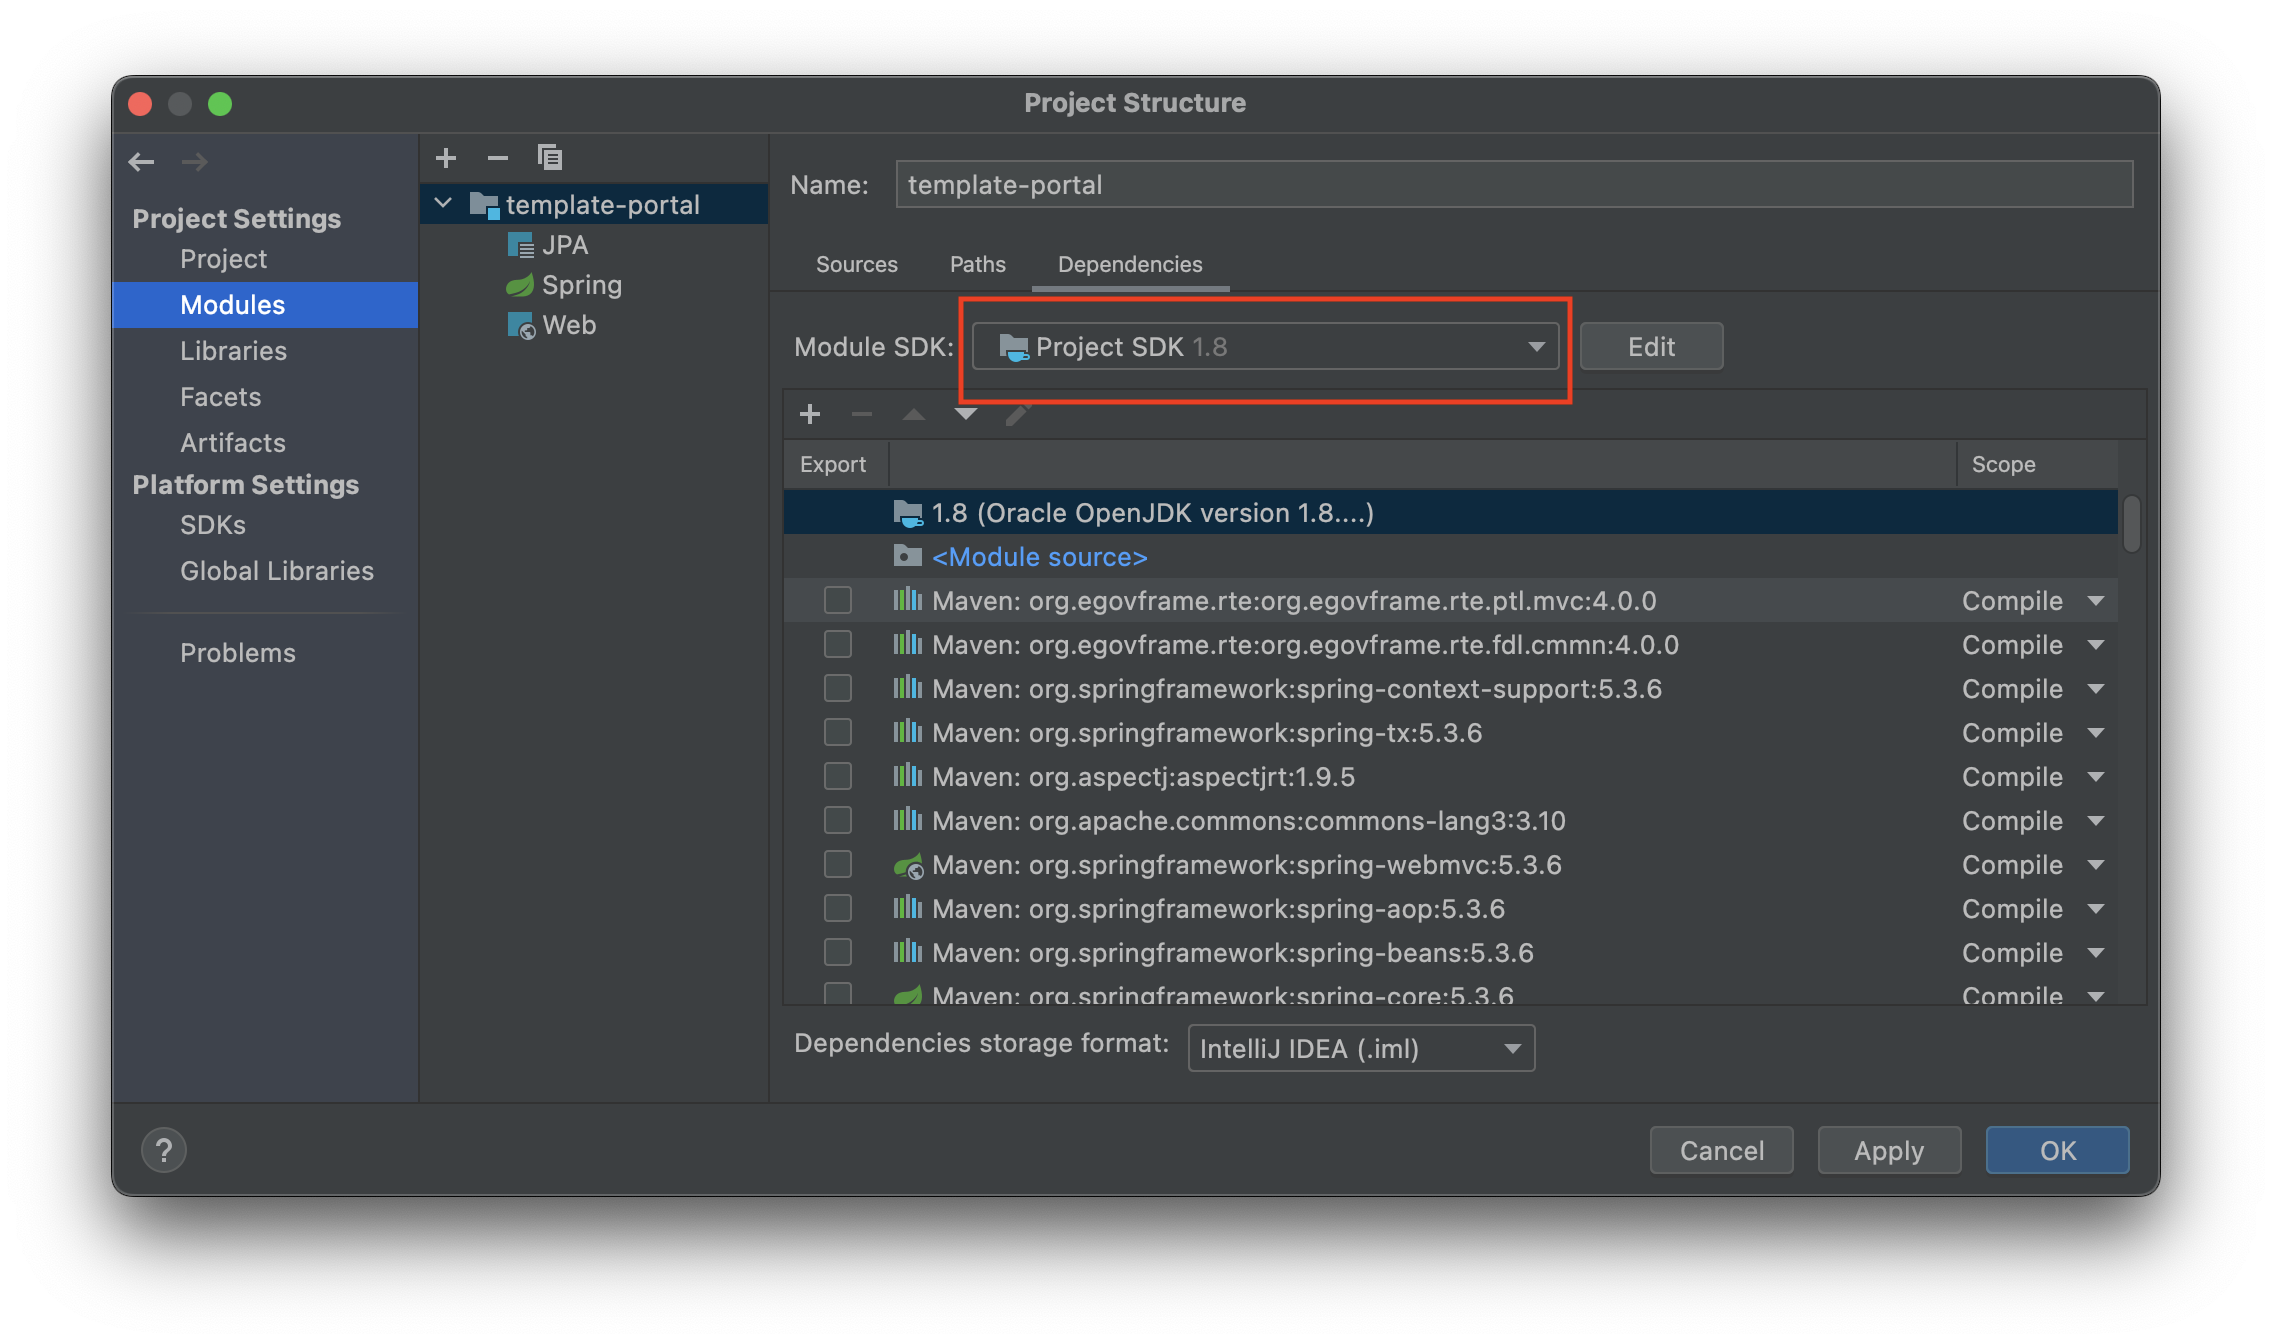The image size is (2272, 1344).
Task: Click the dependencies list scrollbar
Action: tap(2131, 523)
